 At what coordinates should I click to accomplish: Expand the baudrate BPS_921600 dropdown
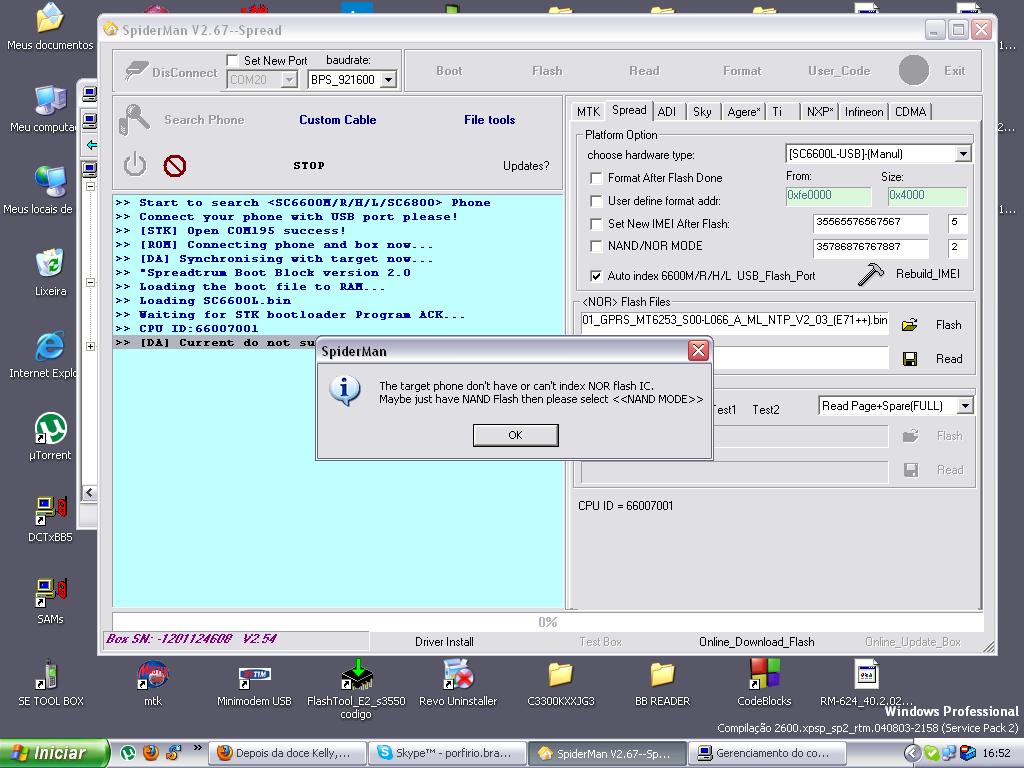(388, 80)
